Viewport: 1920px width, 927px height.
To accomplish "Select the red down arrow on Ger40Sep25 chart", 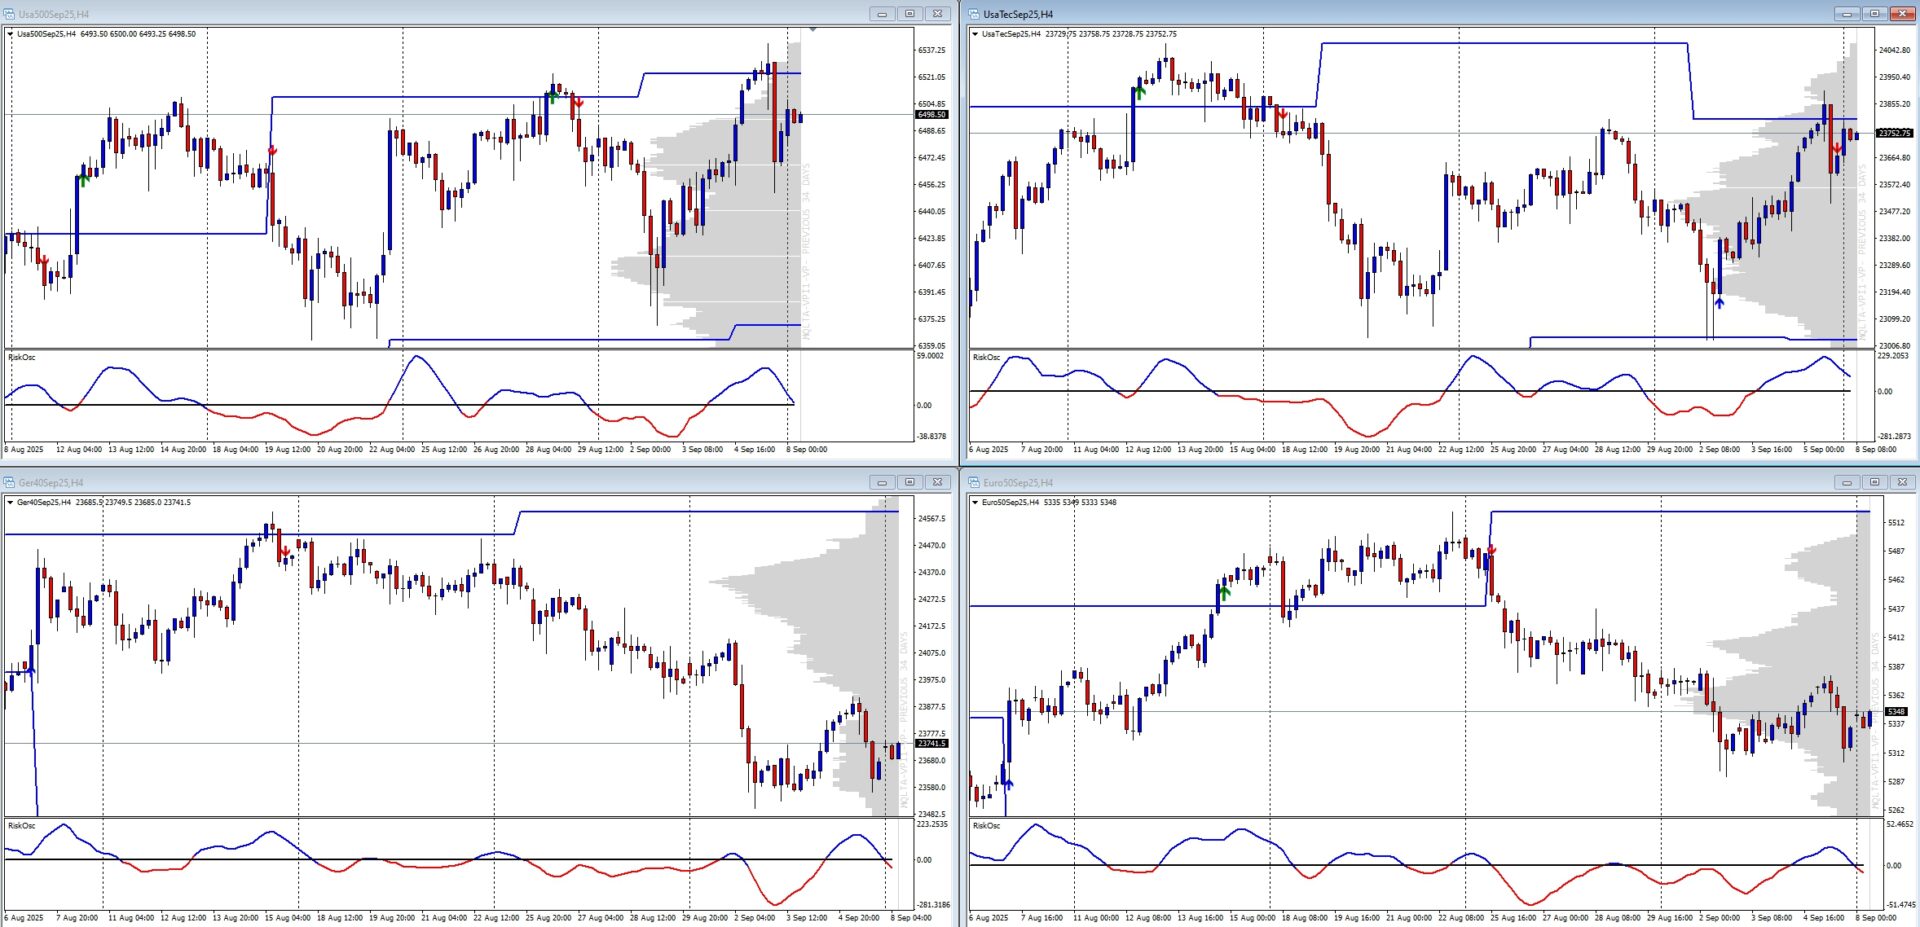I will (x=285, y=552).
